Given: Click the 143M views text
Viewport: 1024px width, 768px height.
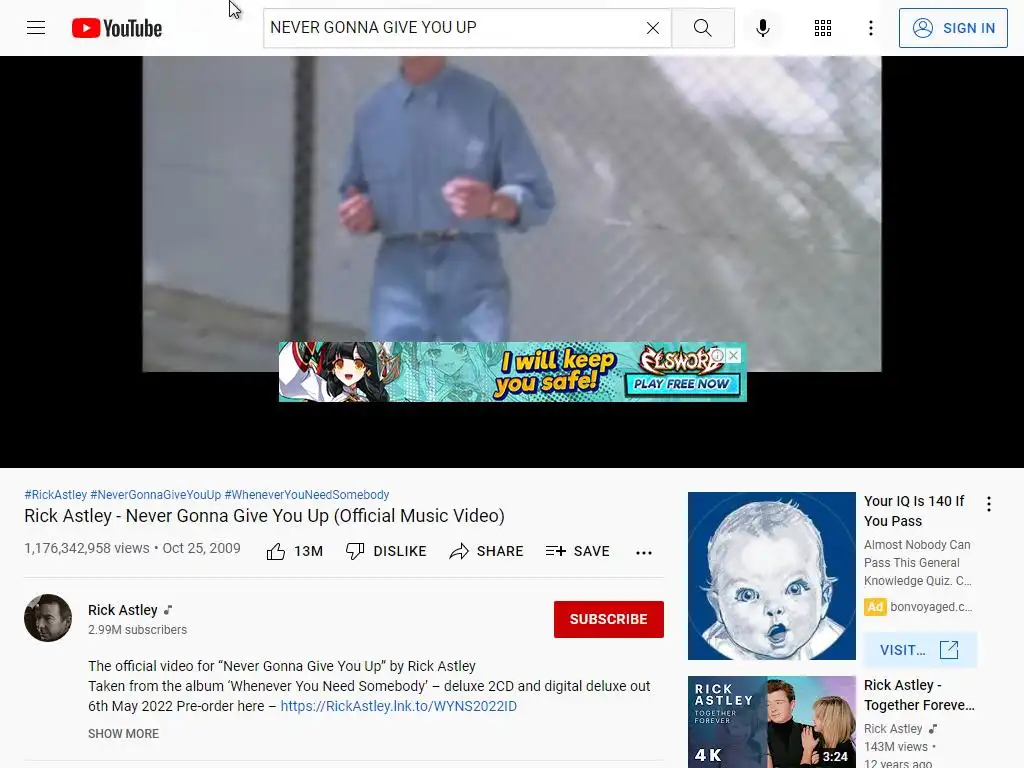Looking at the screenshot, I should point(896,746).
